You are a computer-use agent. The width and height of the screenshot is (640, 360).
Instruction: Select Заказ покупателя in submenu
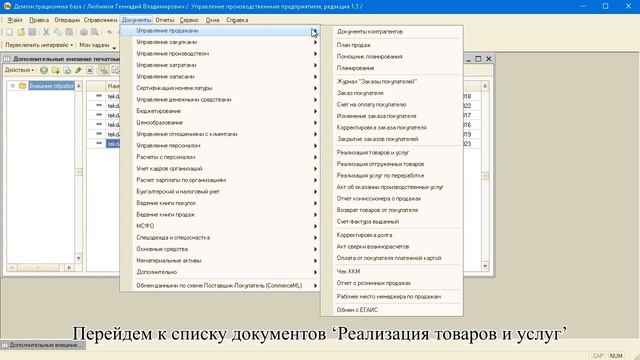360,93
